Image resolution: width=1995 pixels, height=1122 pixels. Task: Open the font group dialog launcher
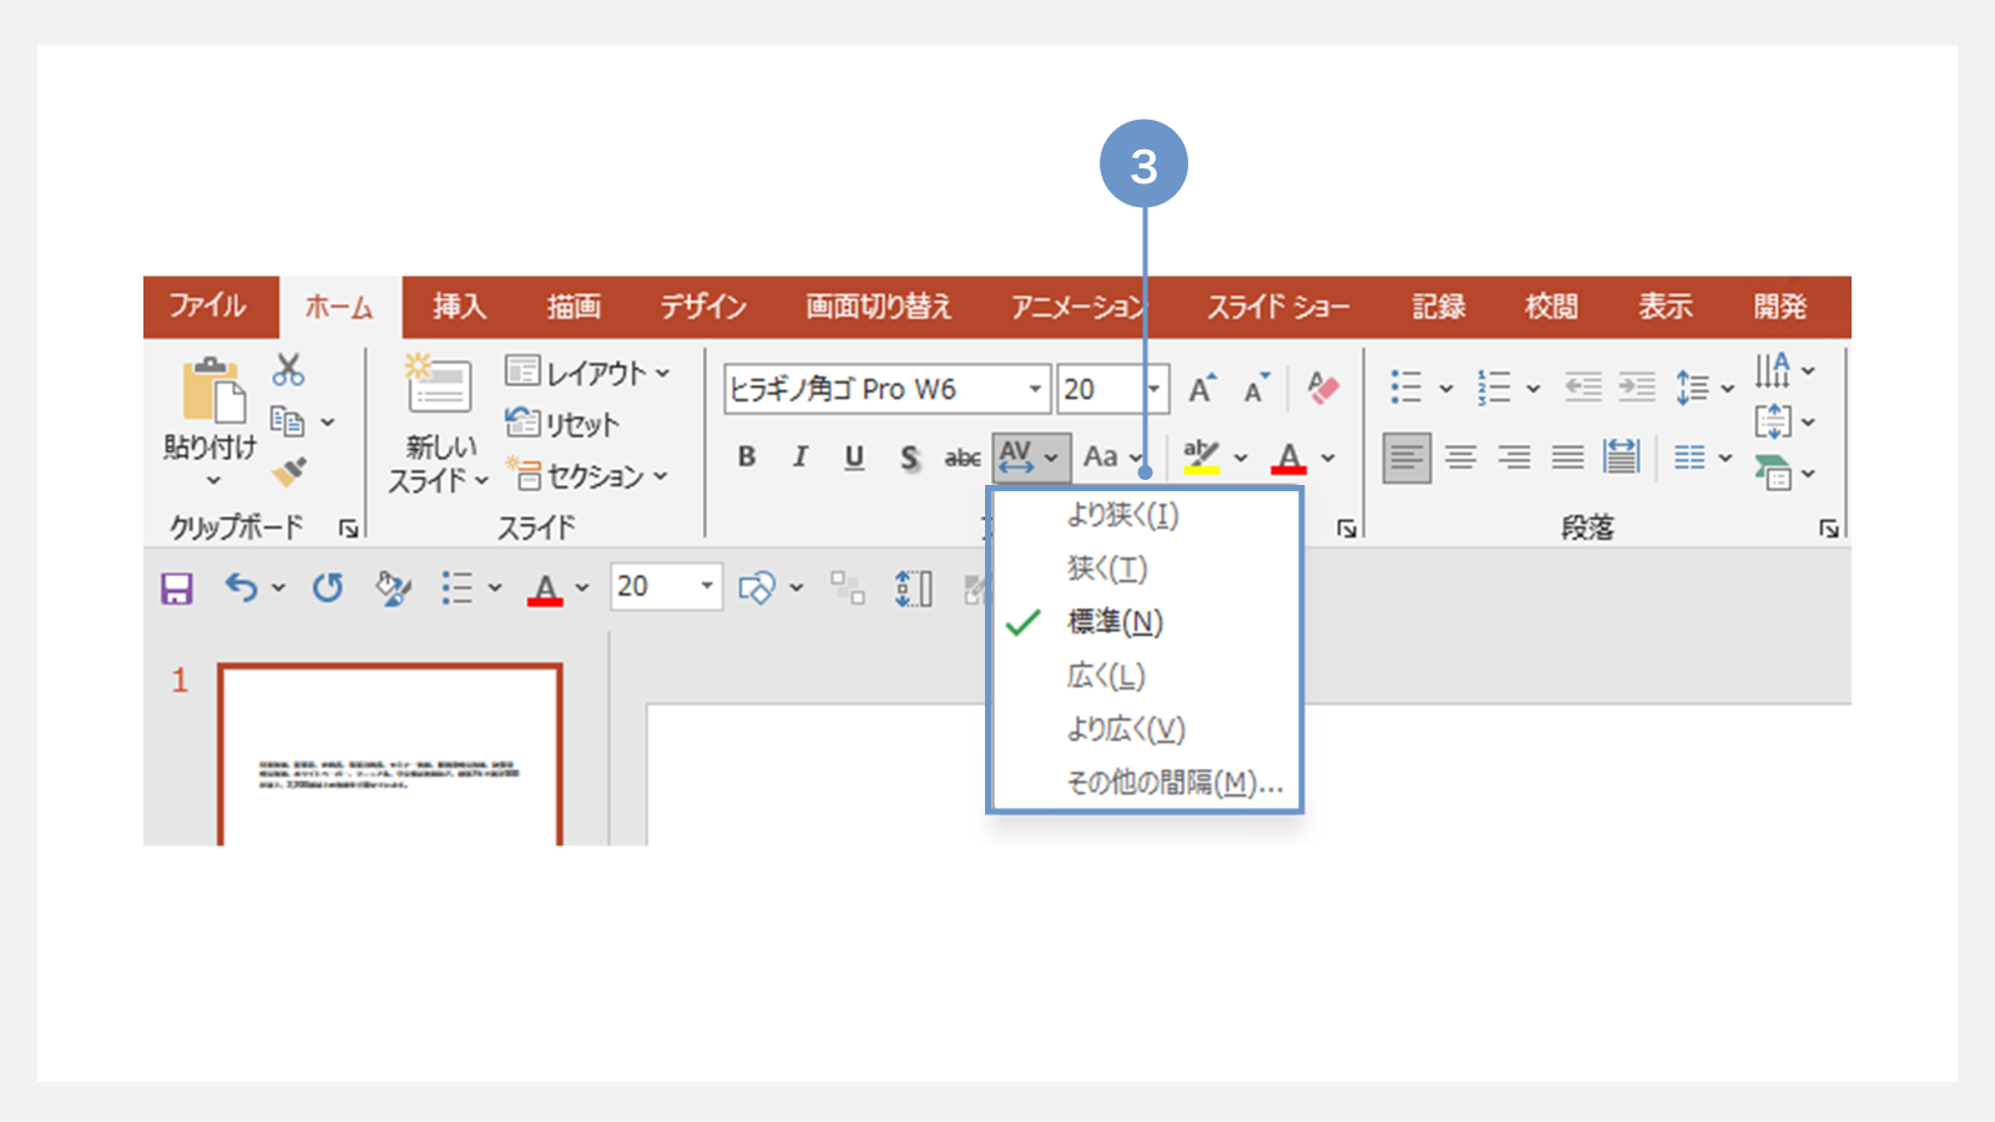click(x=1347, y=528)
